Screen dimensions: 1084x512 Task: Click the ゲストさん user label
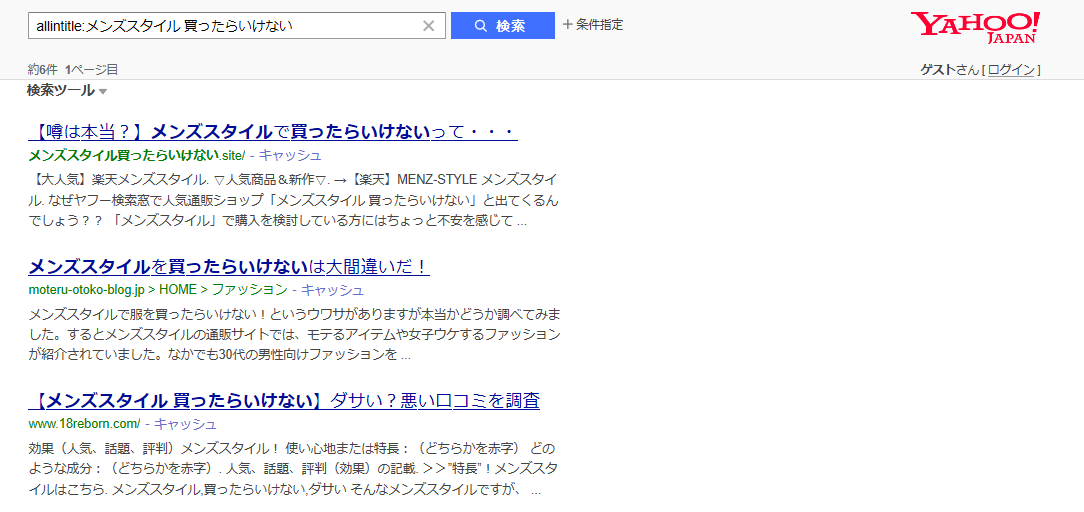point(950,70)
